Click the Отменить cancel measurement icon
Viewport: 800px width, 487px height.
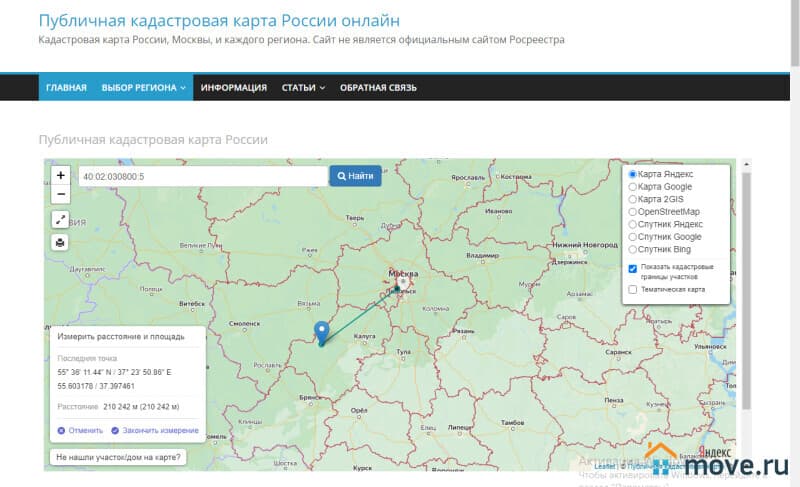click(x=62, y=430)
